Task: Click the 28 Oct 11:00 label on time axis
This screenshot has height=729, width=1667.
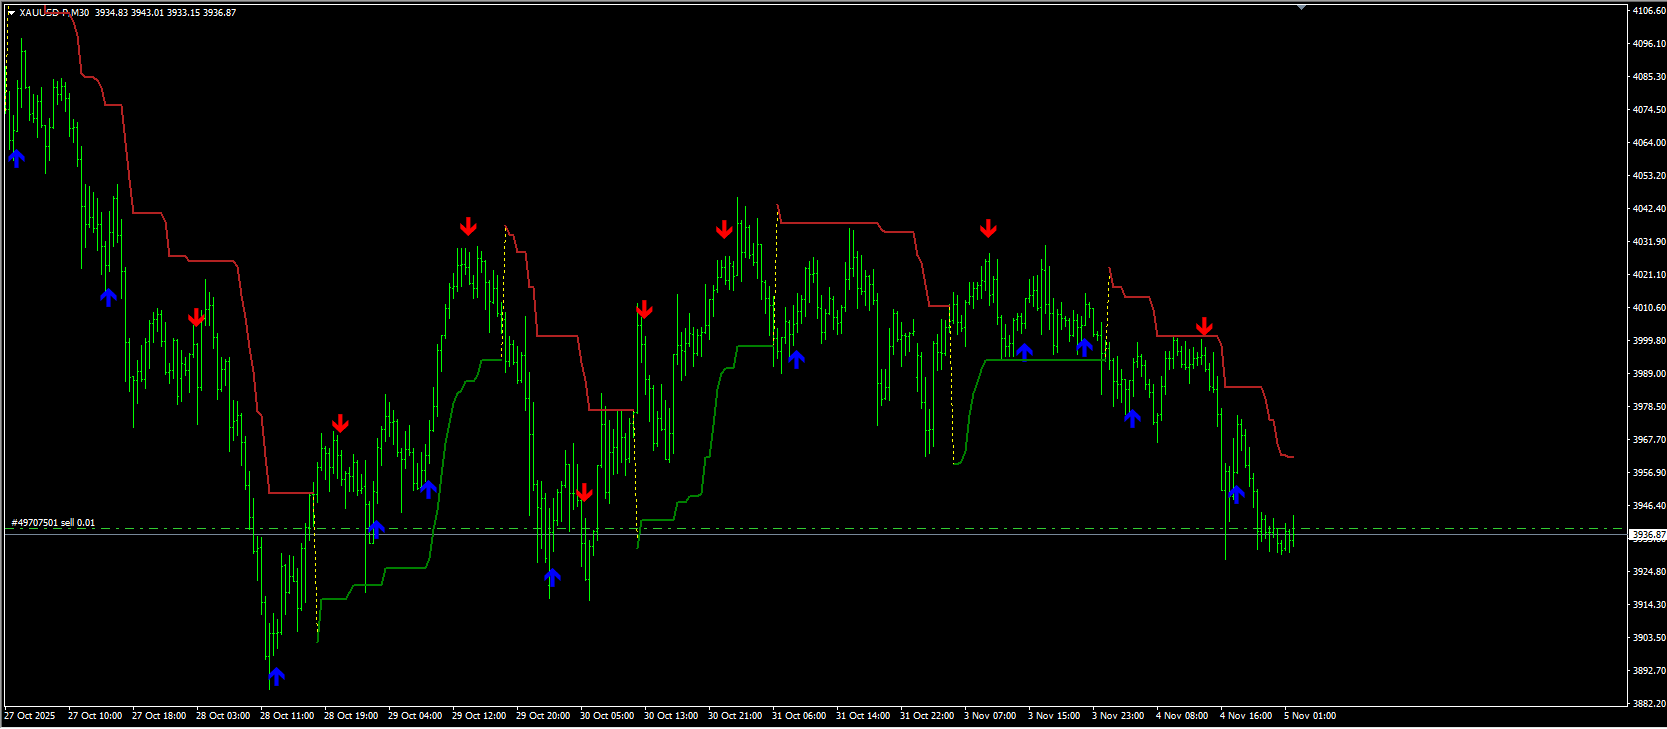Action: point(287,716)
